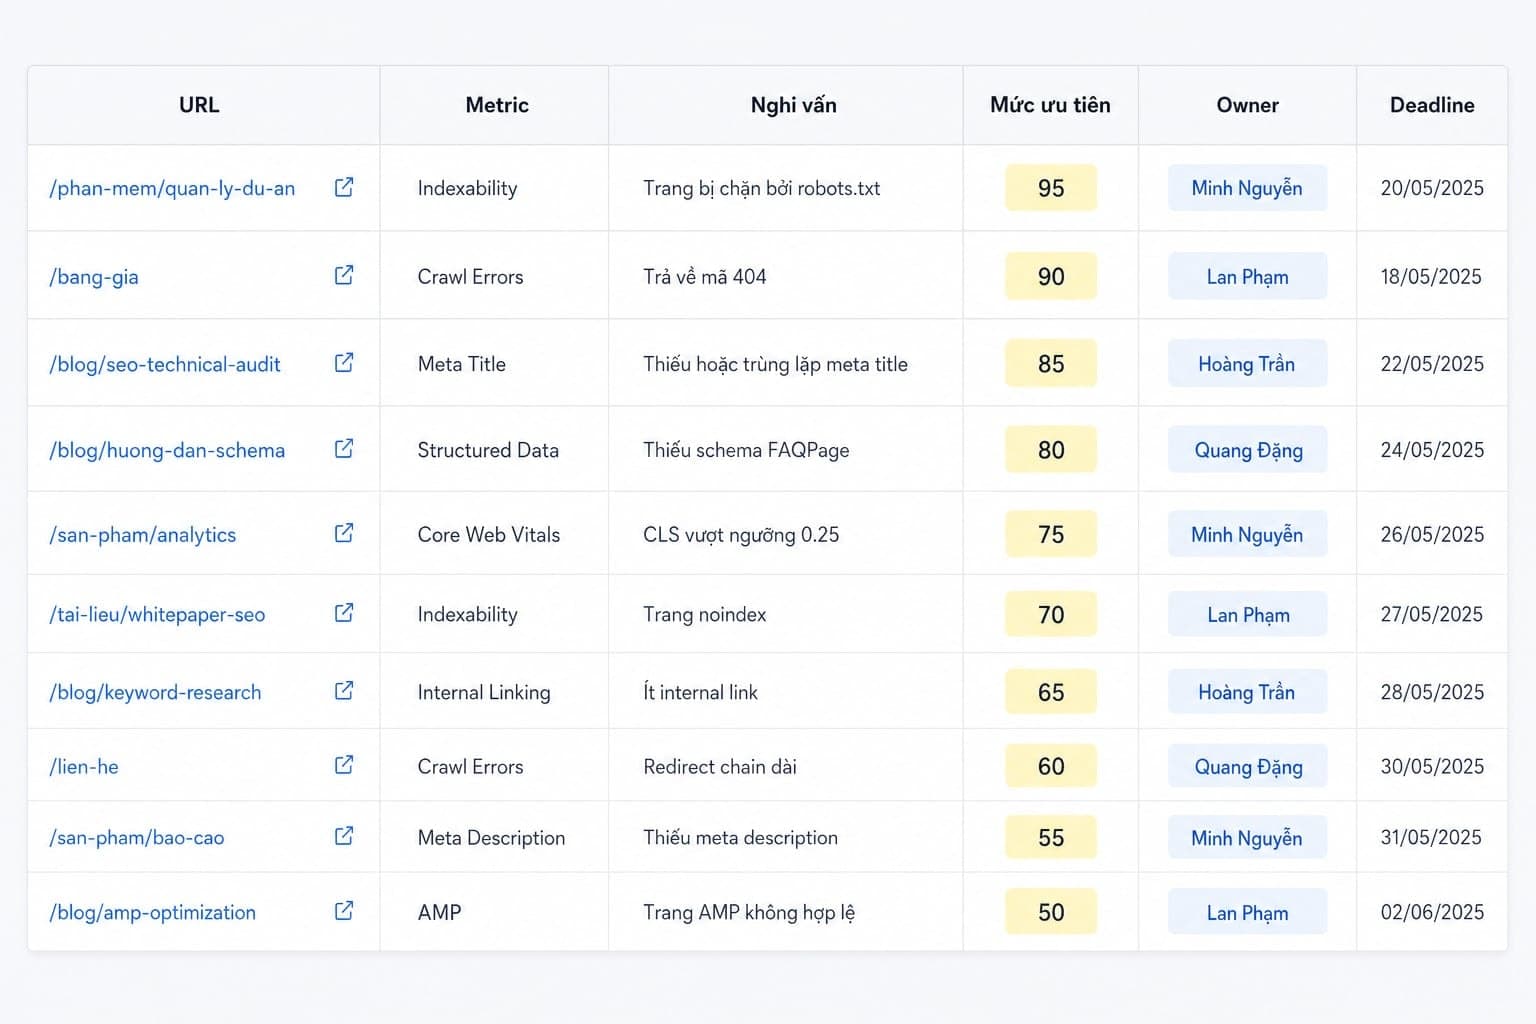Visit the /blog/huong-dan-schema link
The image size is (1536, 1024).
pos(167,450)
